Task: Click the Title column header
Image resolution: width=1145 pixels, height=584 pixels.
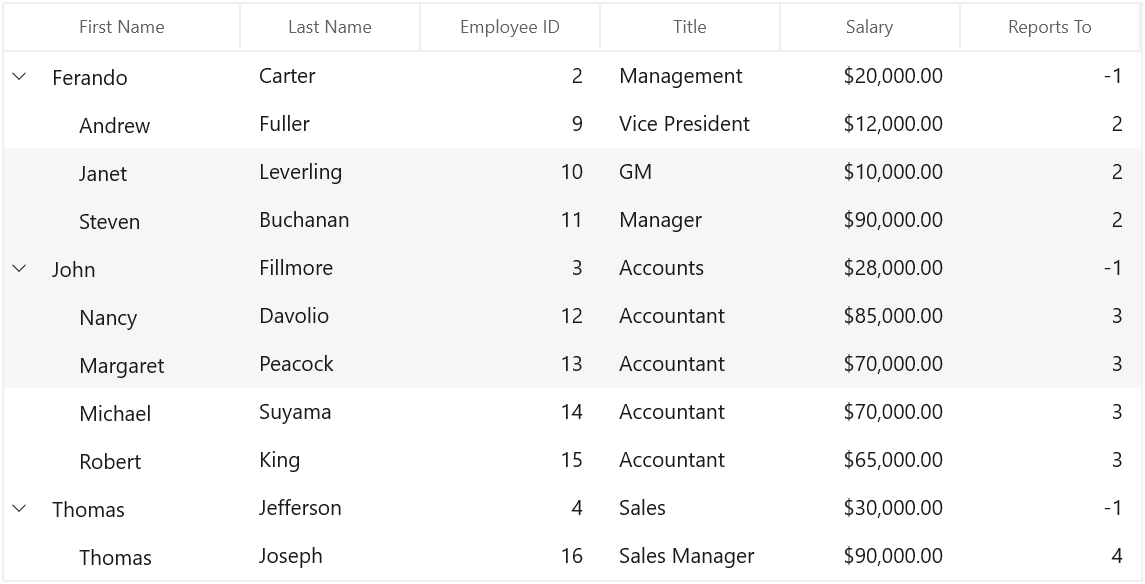Action: [690, 27]
